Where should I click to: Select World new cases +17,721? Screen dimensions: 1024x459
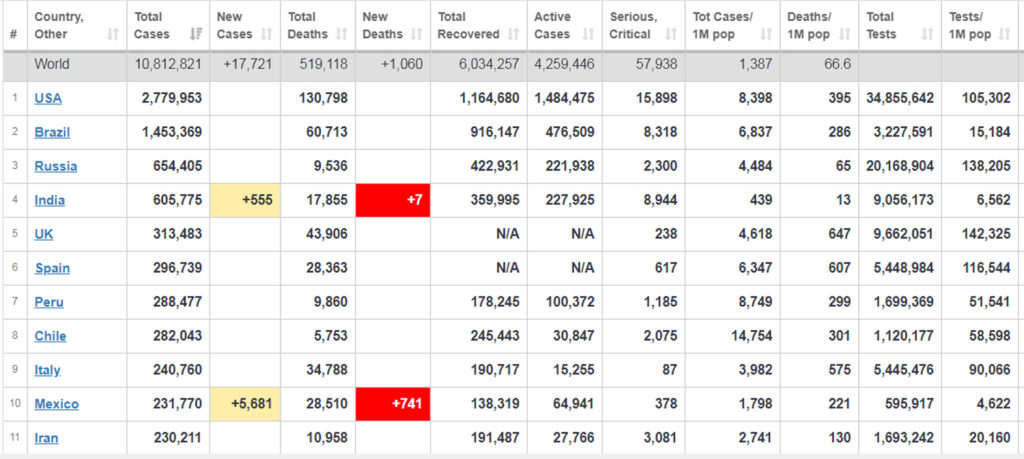tap(247, 65)
